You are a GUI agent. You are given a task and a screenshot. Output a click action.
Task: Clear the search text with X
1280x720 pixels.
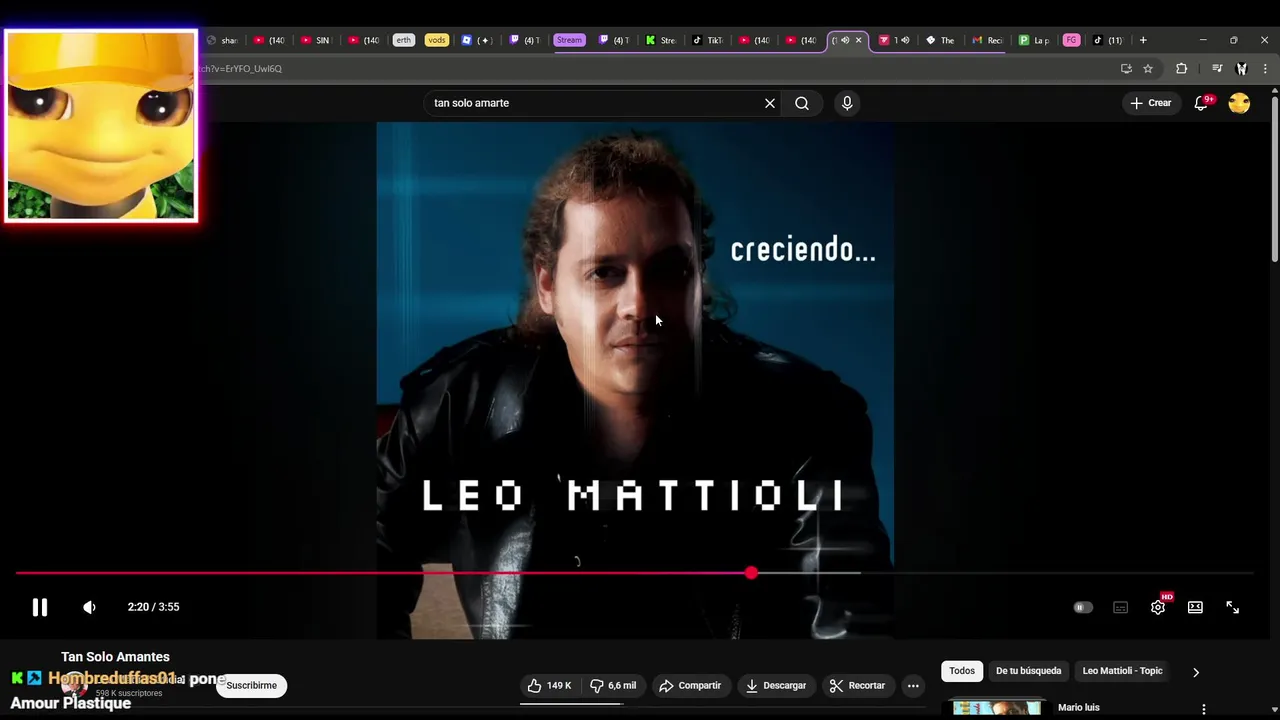tap(770, 103)
